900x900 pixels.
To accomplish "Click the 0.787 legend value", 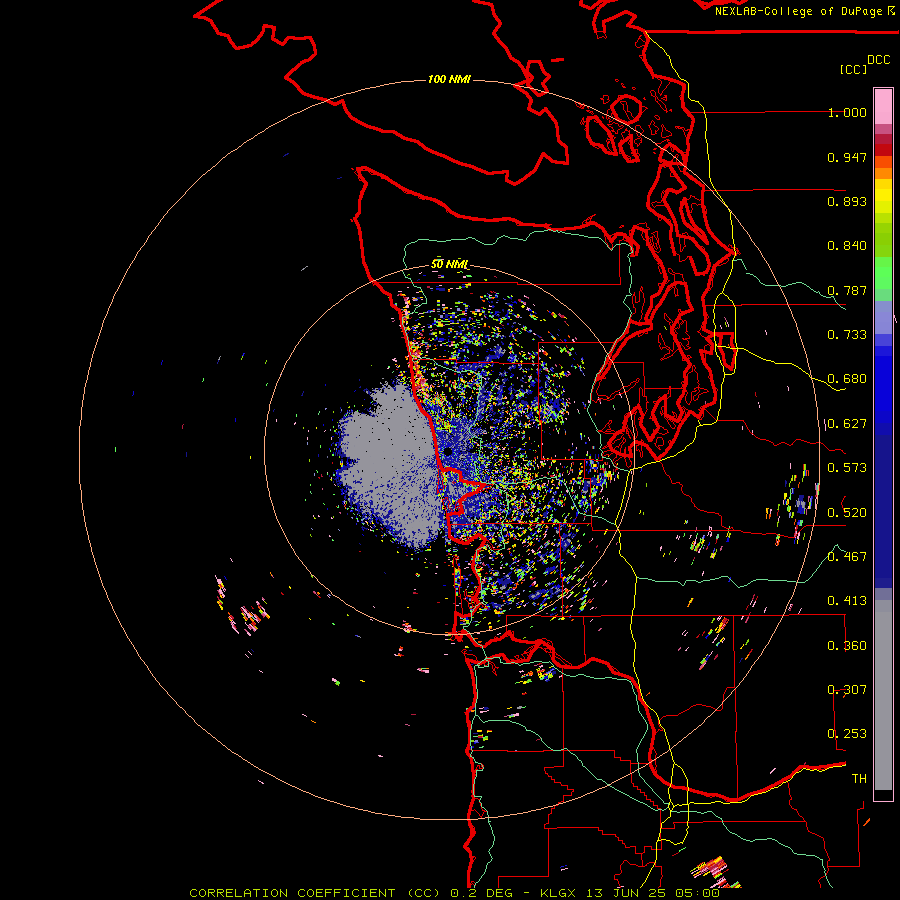I will (x=847, y=290).
